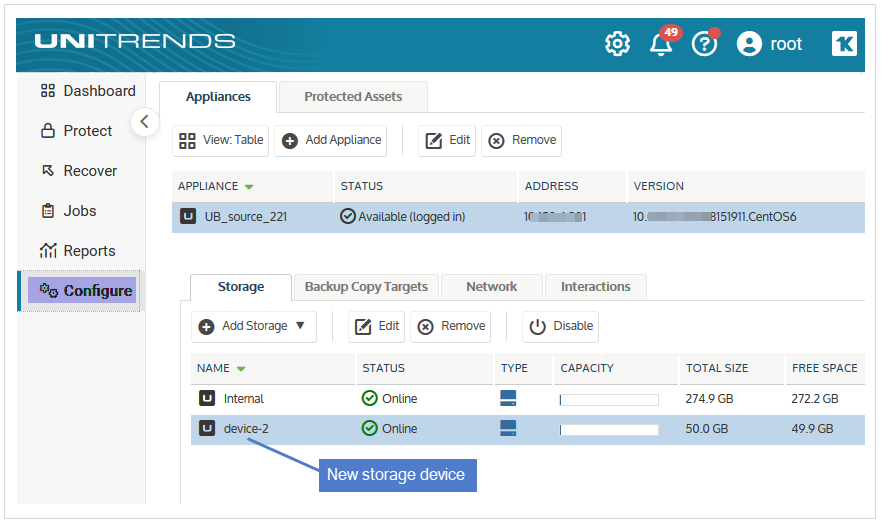
Task: Collapse the sidebar with the chevron arrow
Action: point(144,121)
